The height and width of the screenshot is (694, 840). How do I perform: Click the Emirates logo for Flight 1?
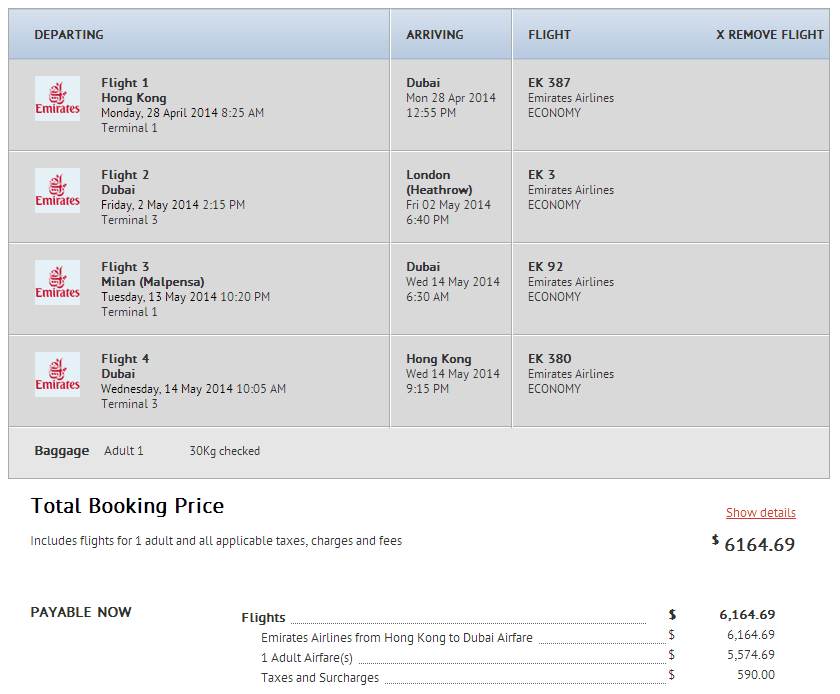(57, 99)
